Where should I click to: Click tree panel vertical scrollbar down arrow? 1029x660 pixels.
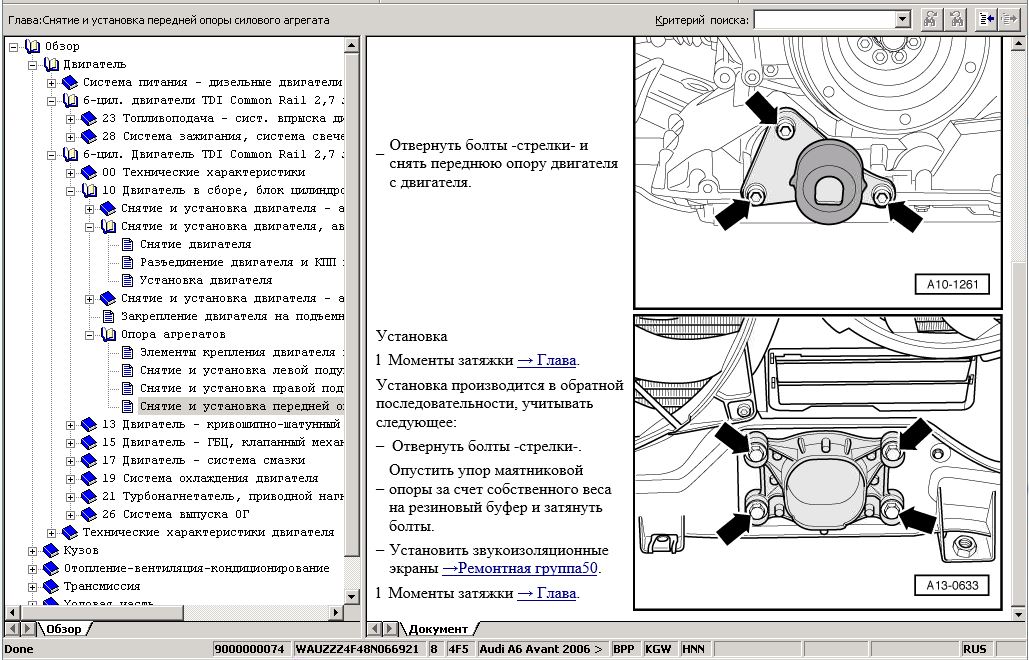pyautogui.click(x=351, y=596)
